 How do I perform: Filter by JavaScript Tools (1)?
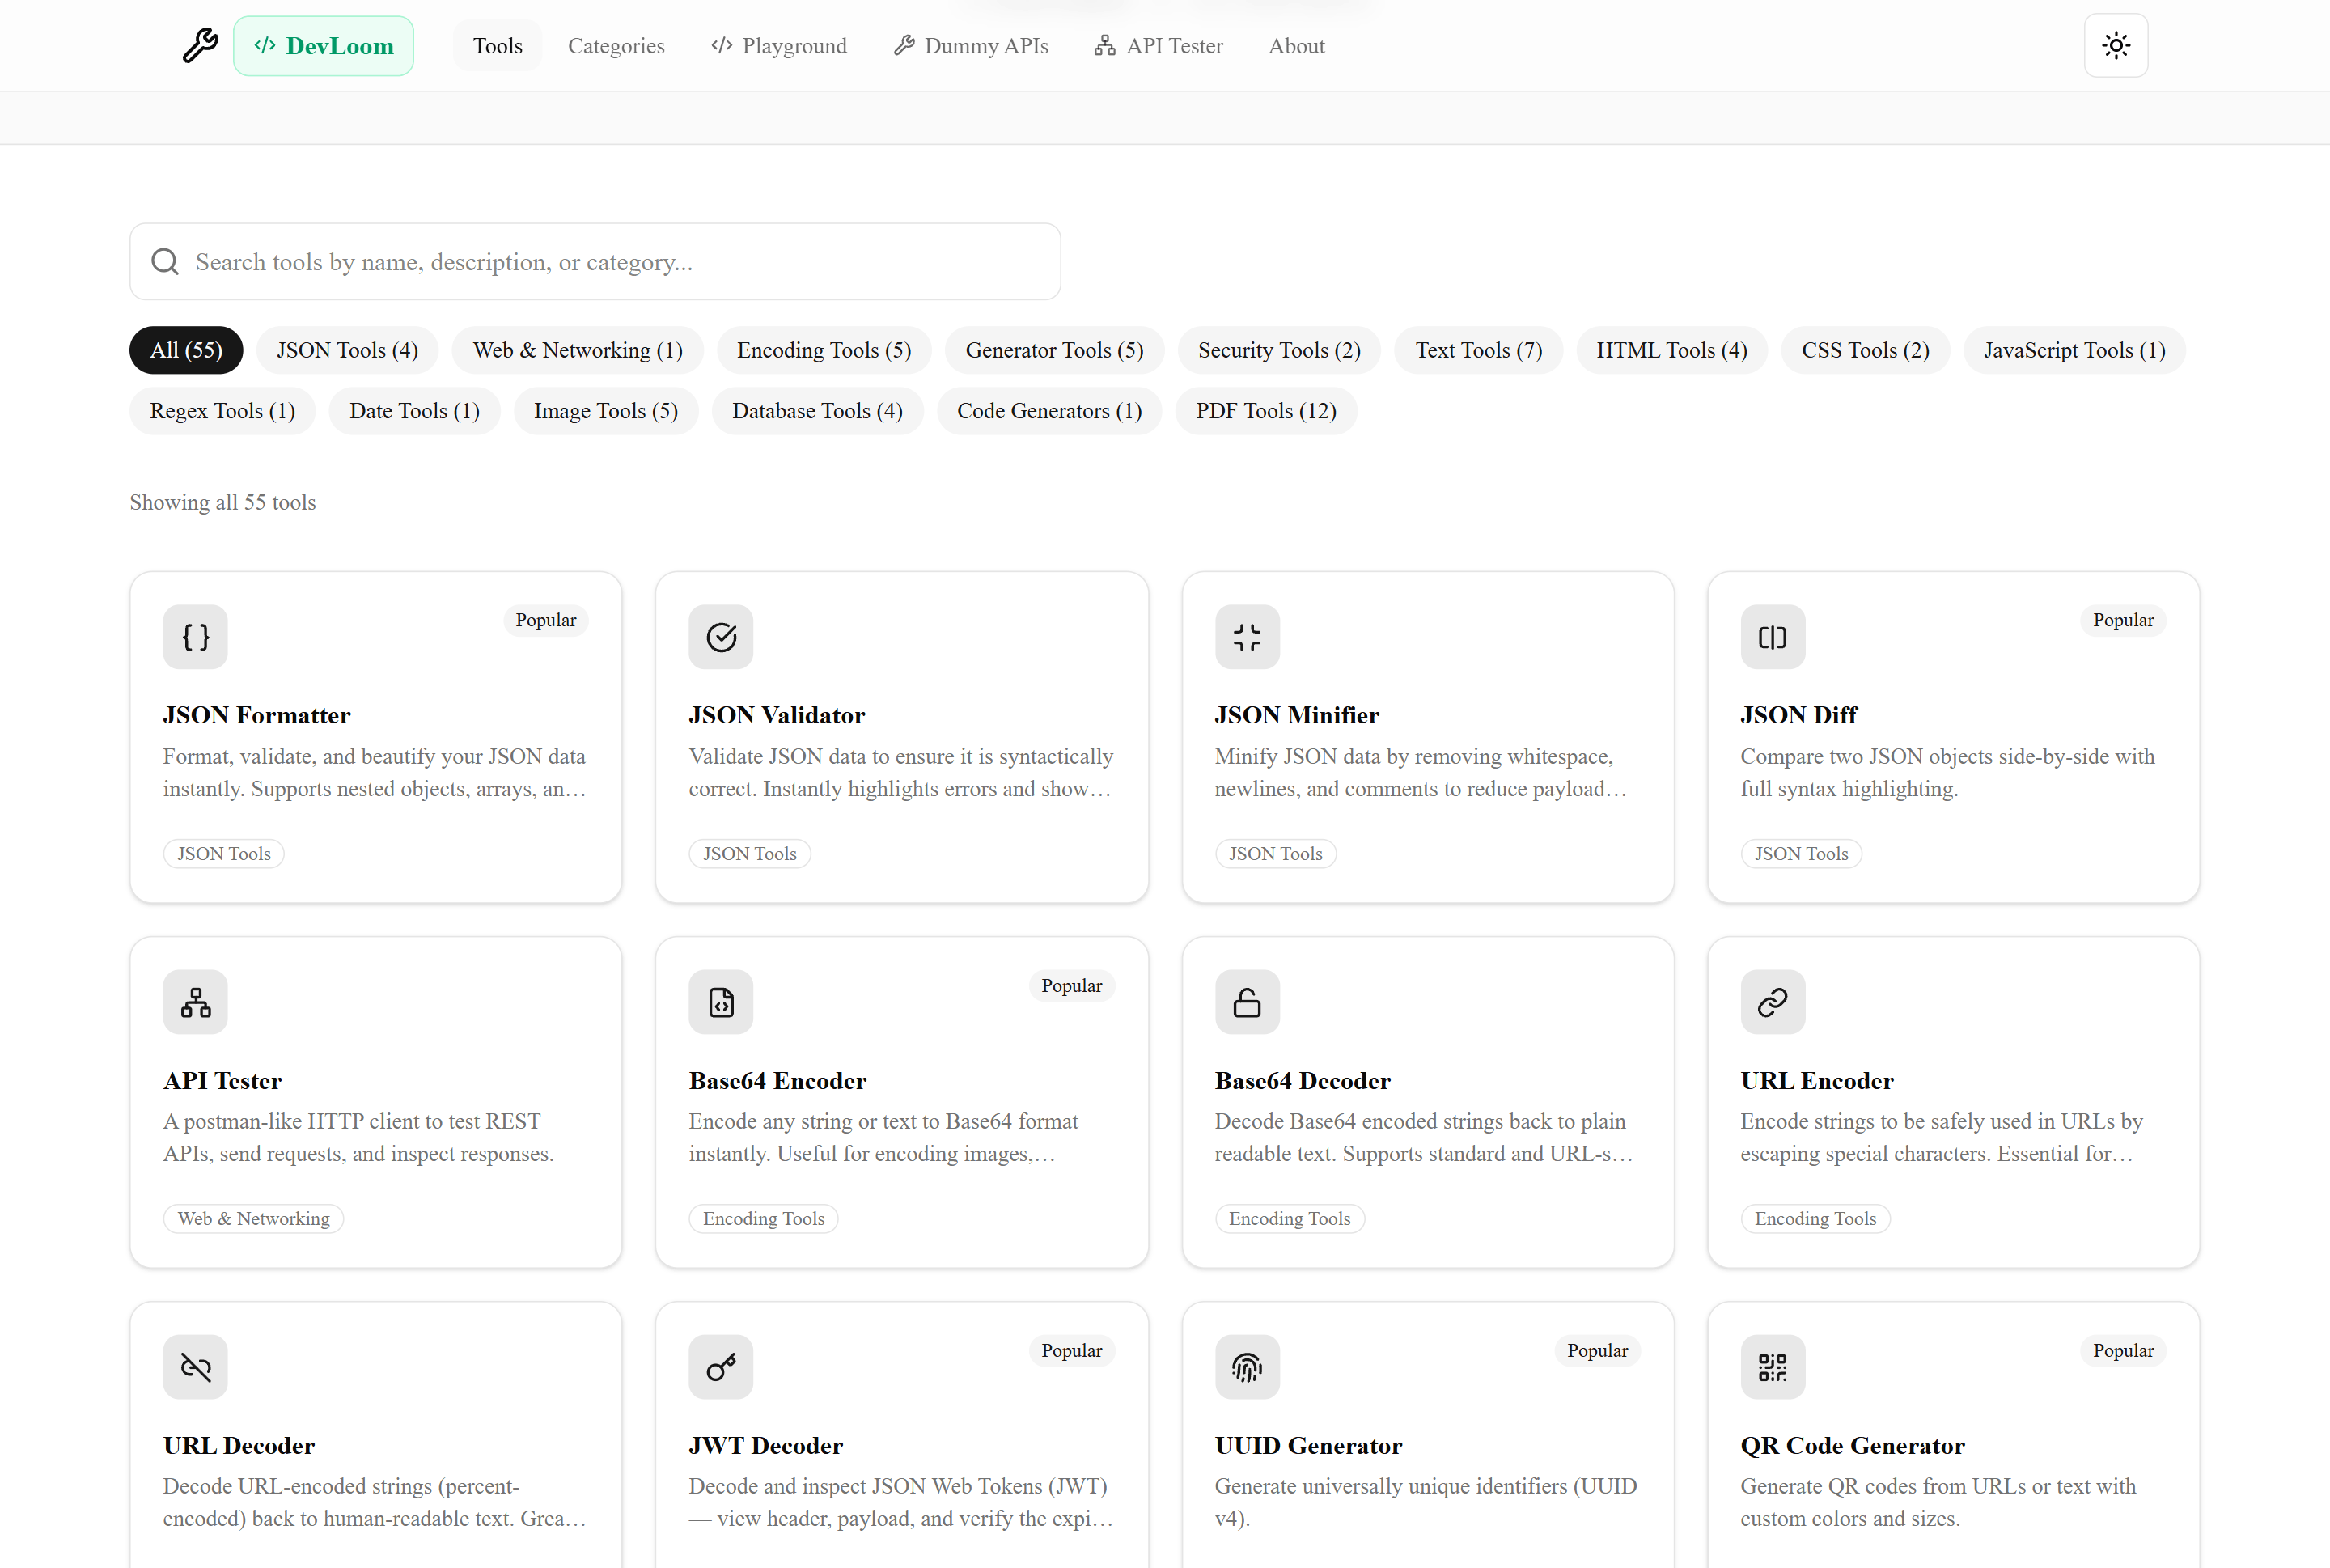click(x=2074, y=350)
